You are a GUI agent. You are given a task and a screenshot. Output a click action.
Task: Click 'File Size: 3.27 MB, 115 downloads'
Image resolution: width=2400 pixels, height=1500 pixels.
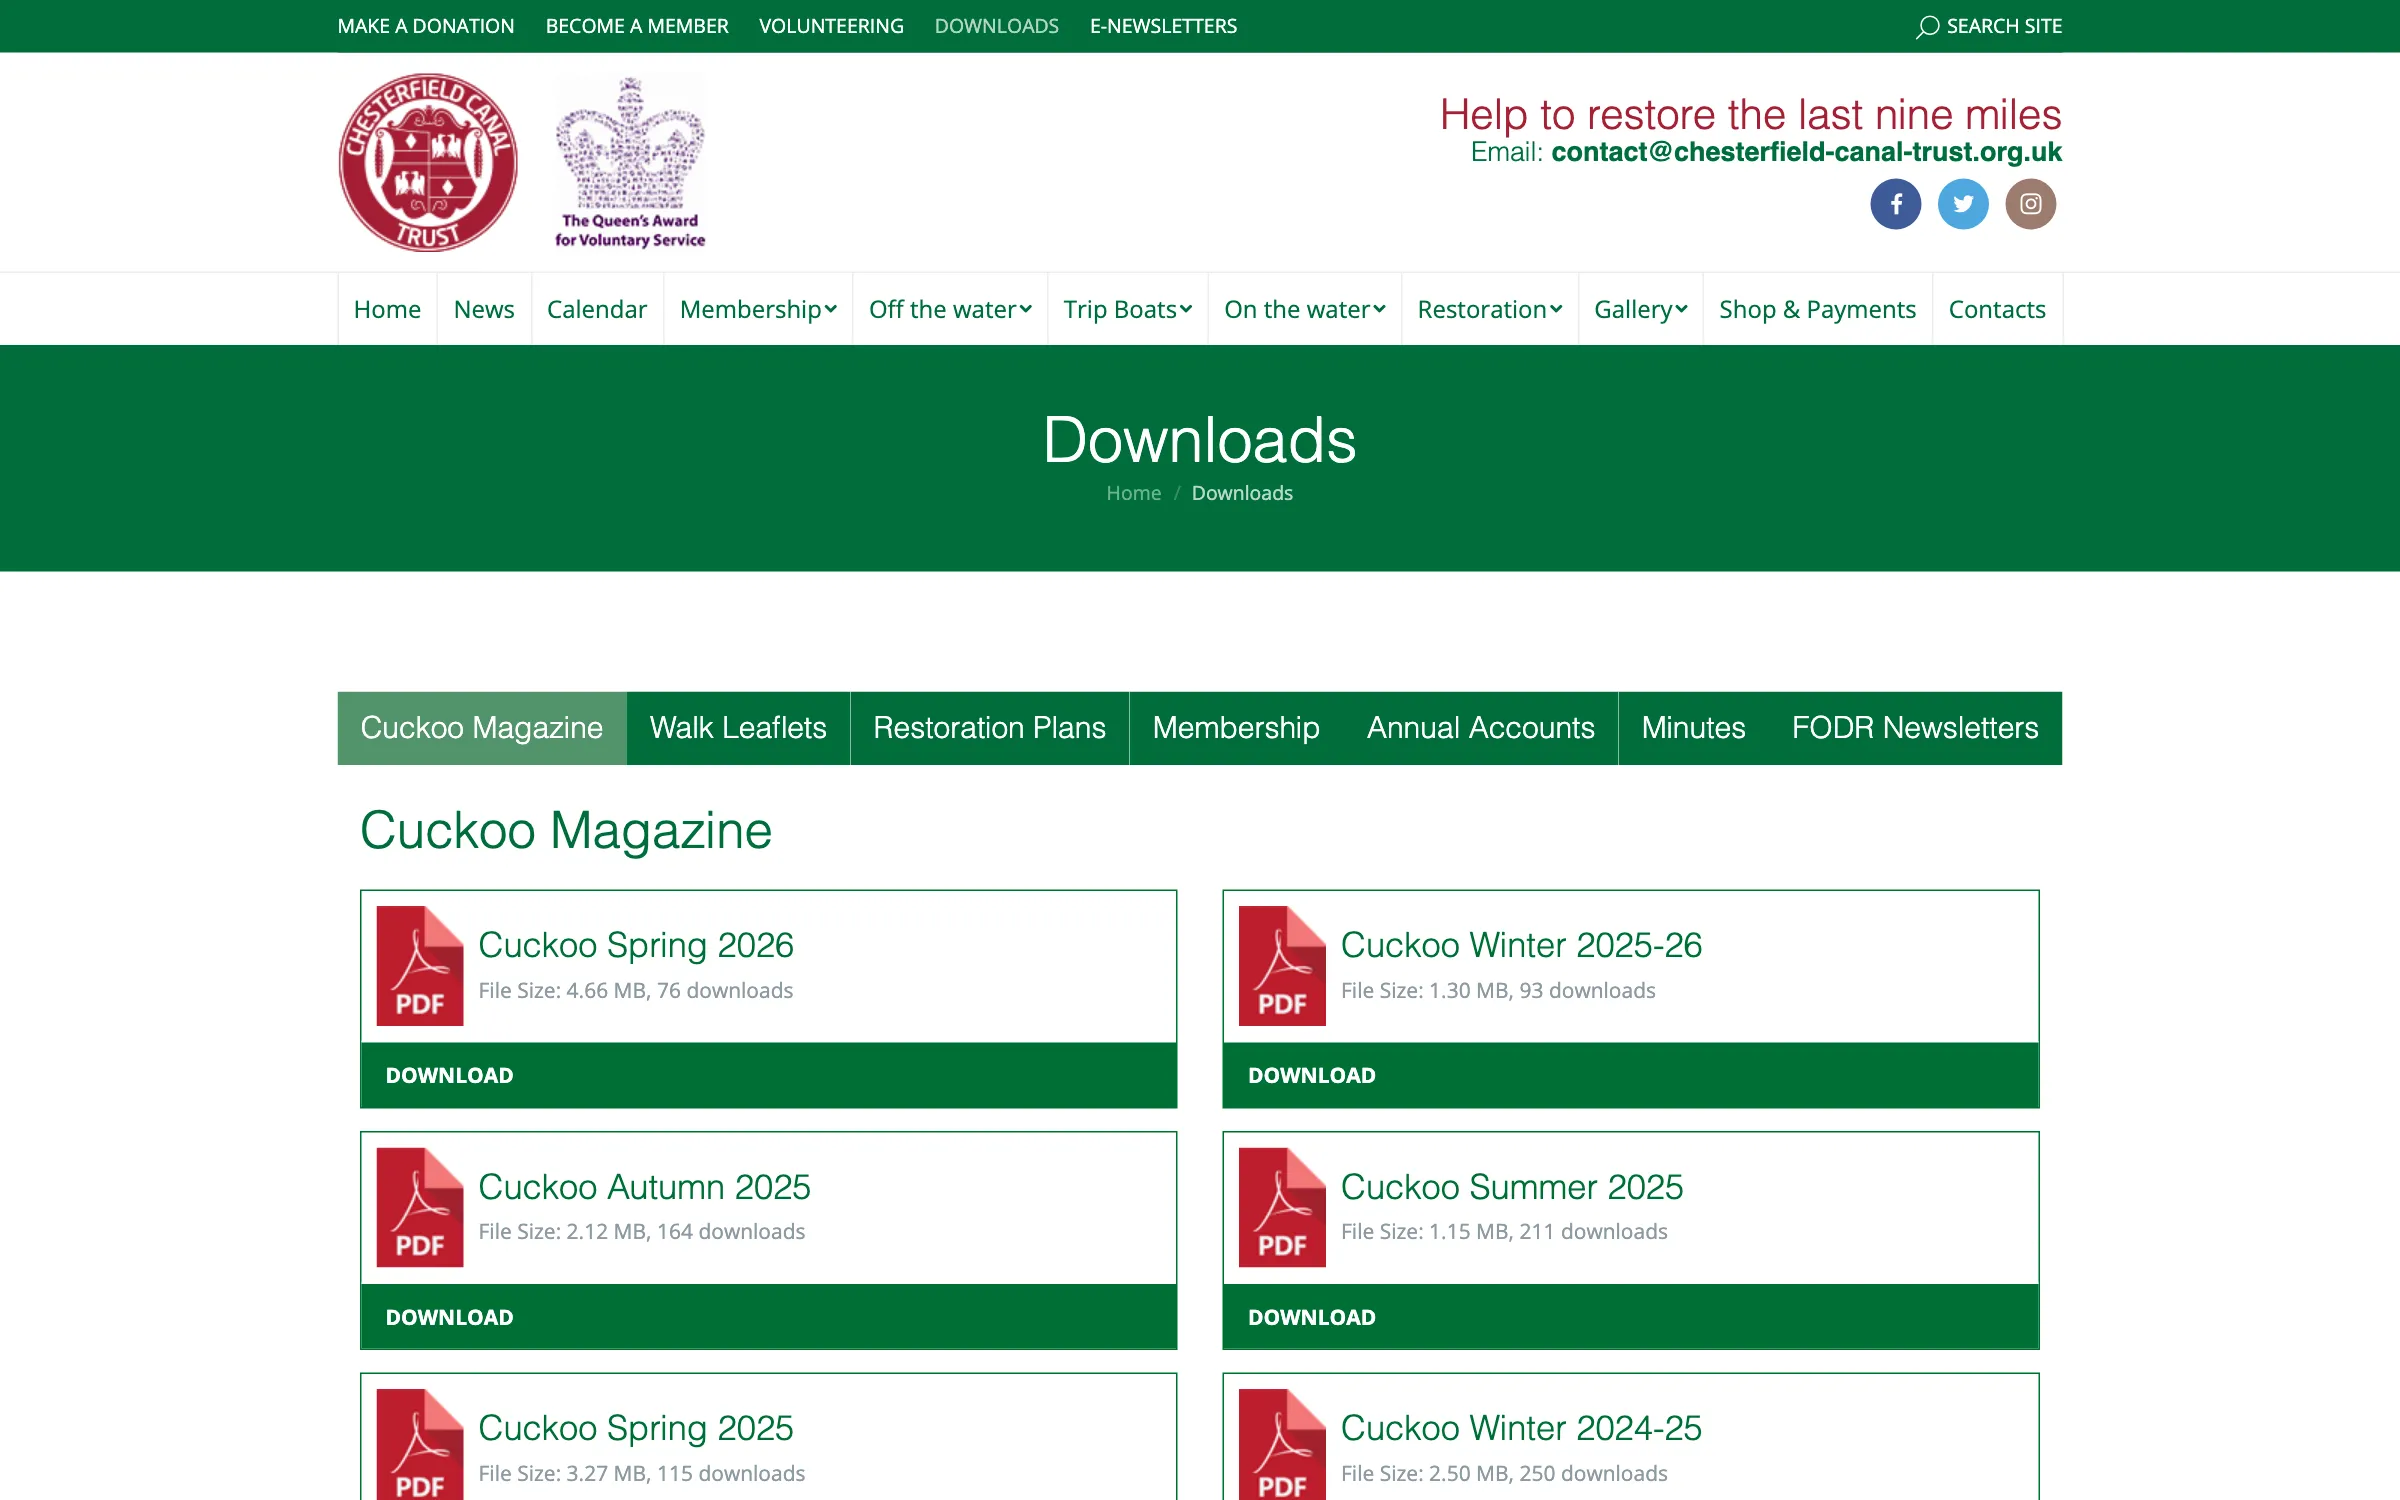click(642, 1473)
